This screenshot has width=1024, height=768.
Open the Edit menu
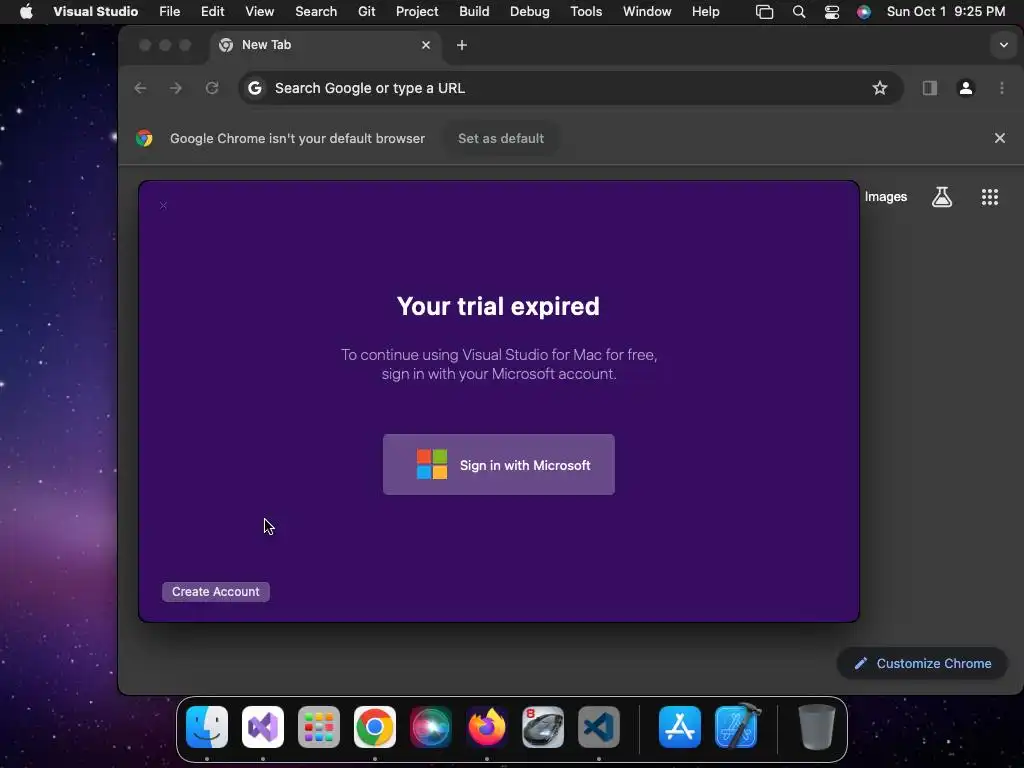(x=212, y=12)
